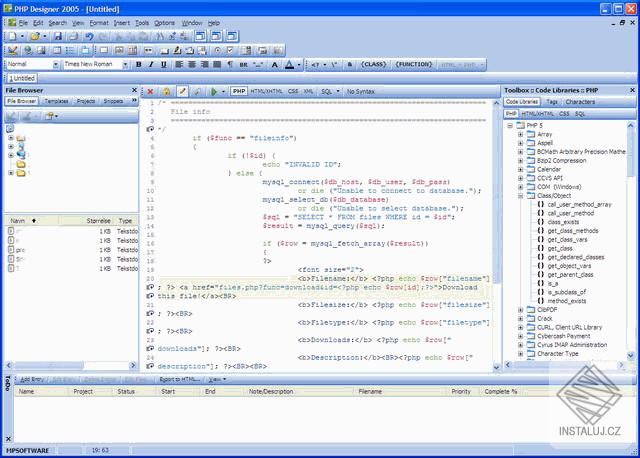The height and width of the screenshot is (458, 640).
Task: Sort the to-do list by Priority column
Action: pyautogui.click(x=461, y=391)
